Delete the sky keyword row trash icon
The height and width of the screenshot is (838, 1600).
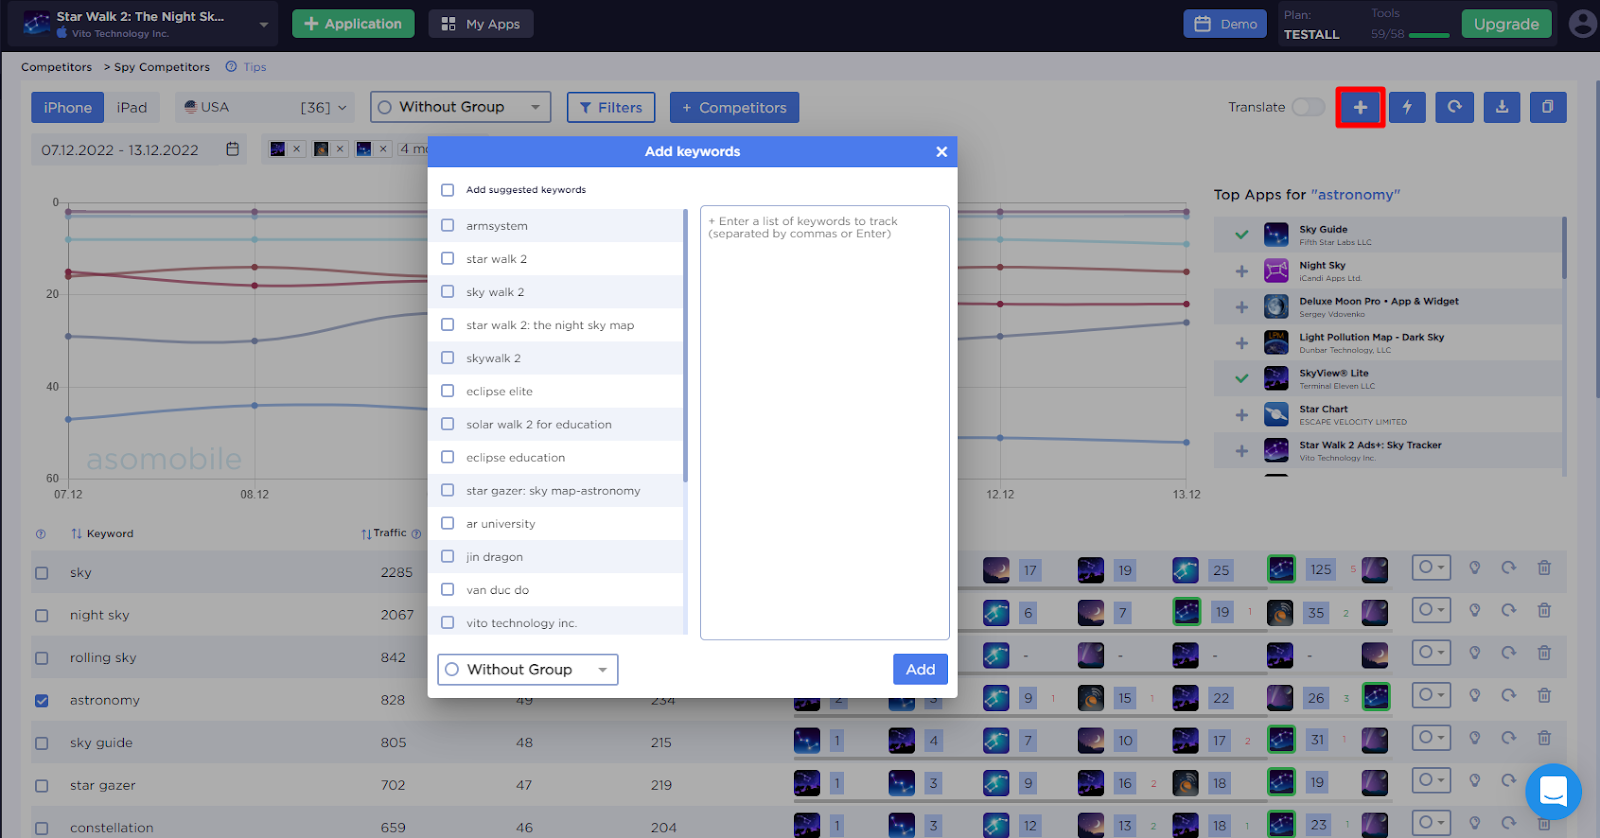click(1544, 568)
